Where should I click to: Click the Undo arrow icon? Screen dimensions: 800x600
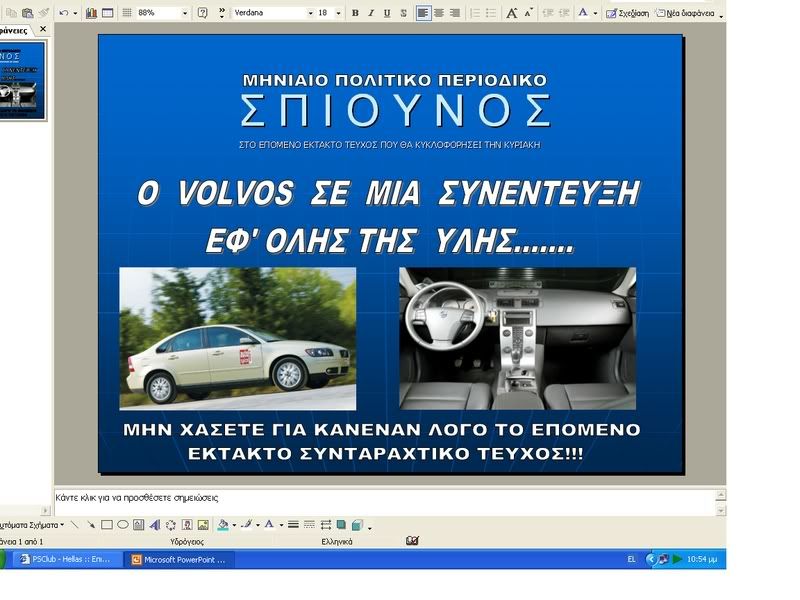coord(63,13)
